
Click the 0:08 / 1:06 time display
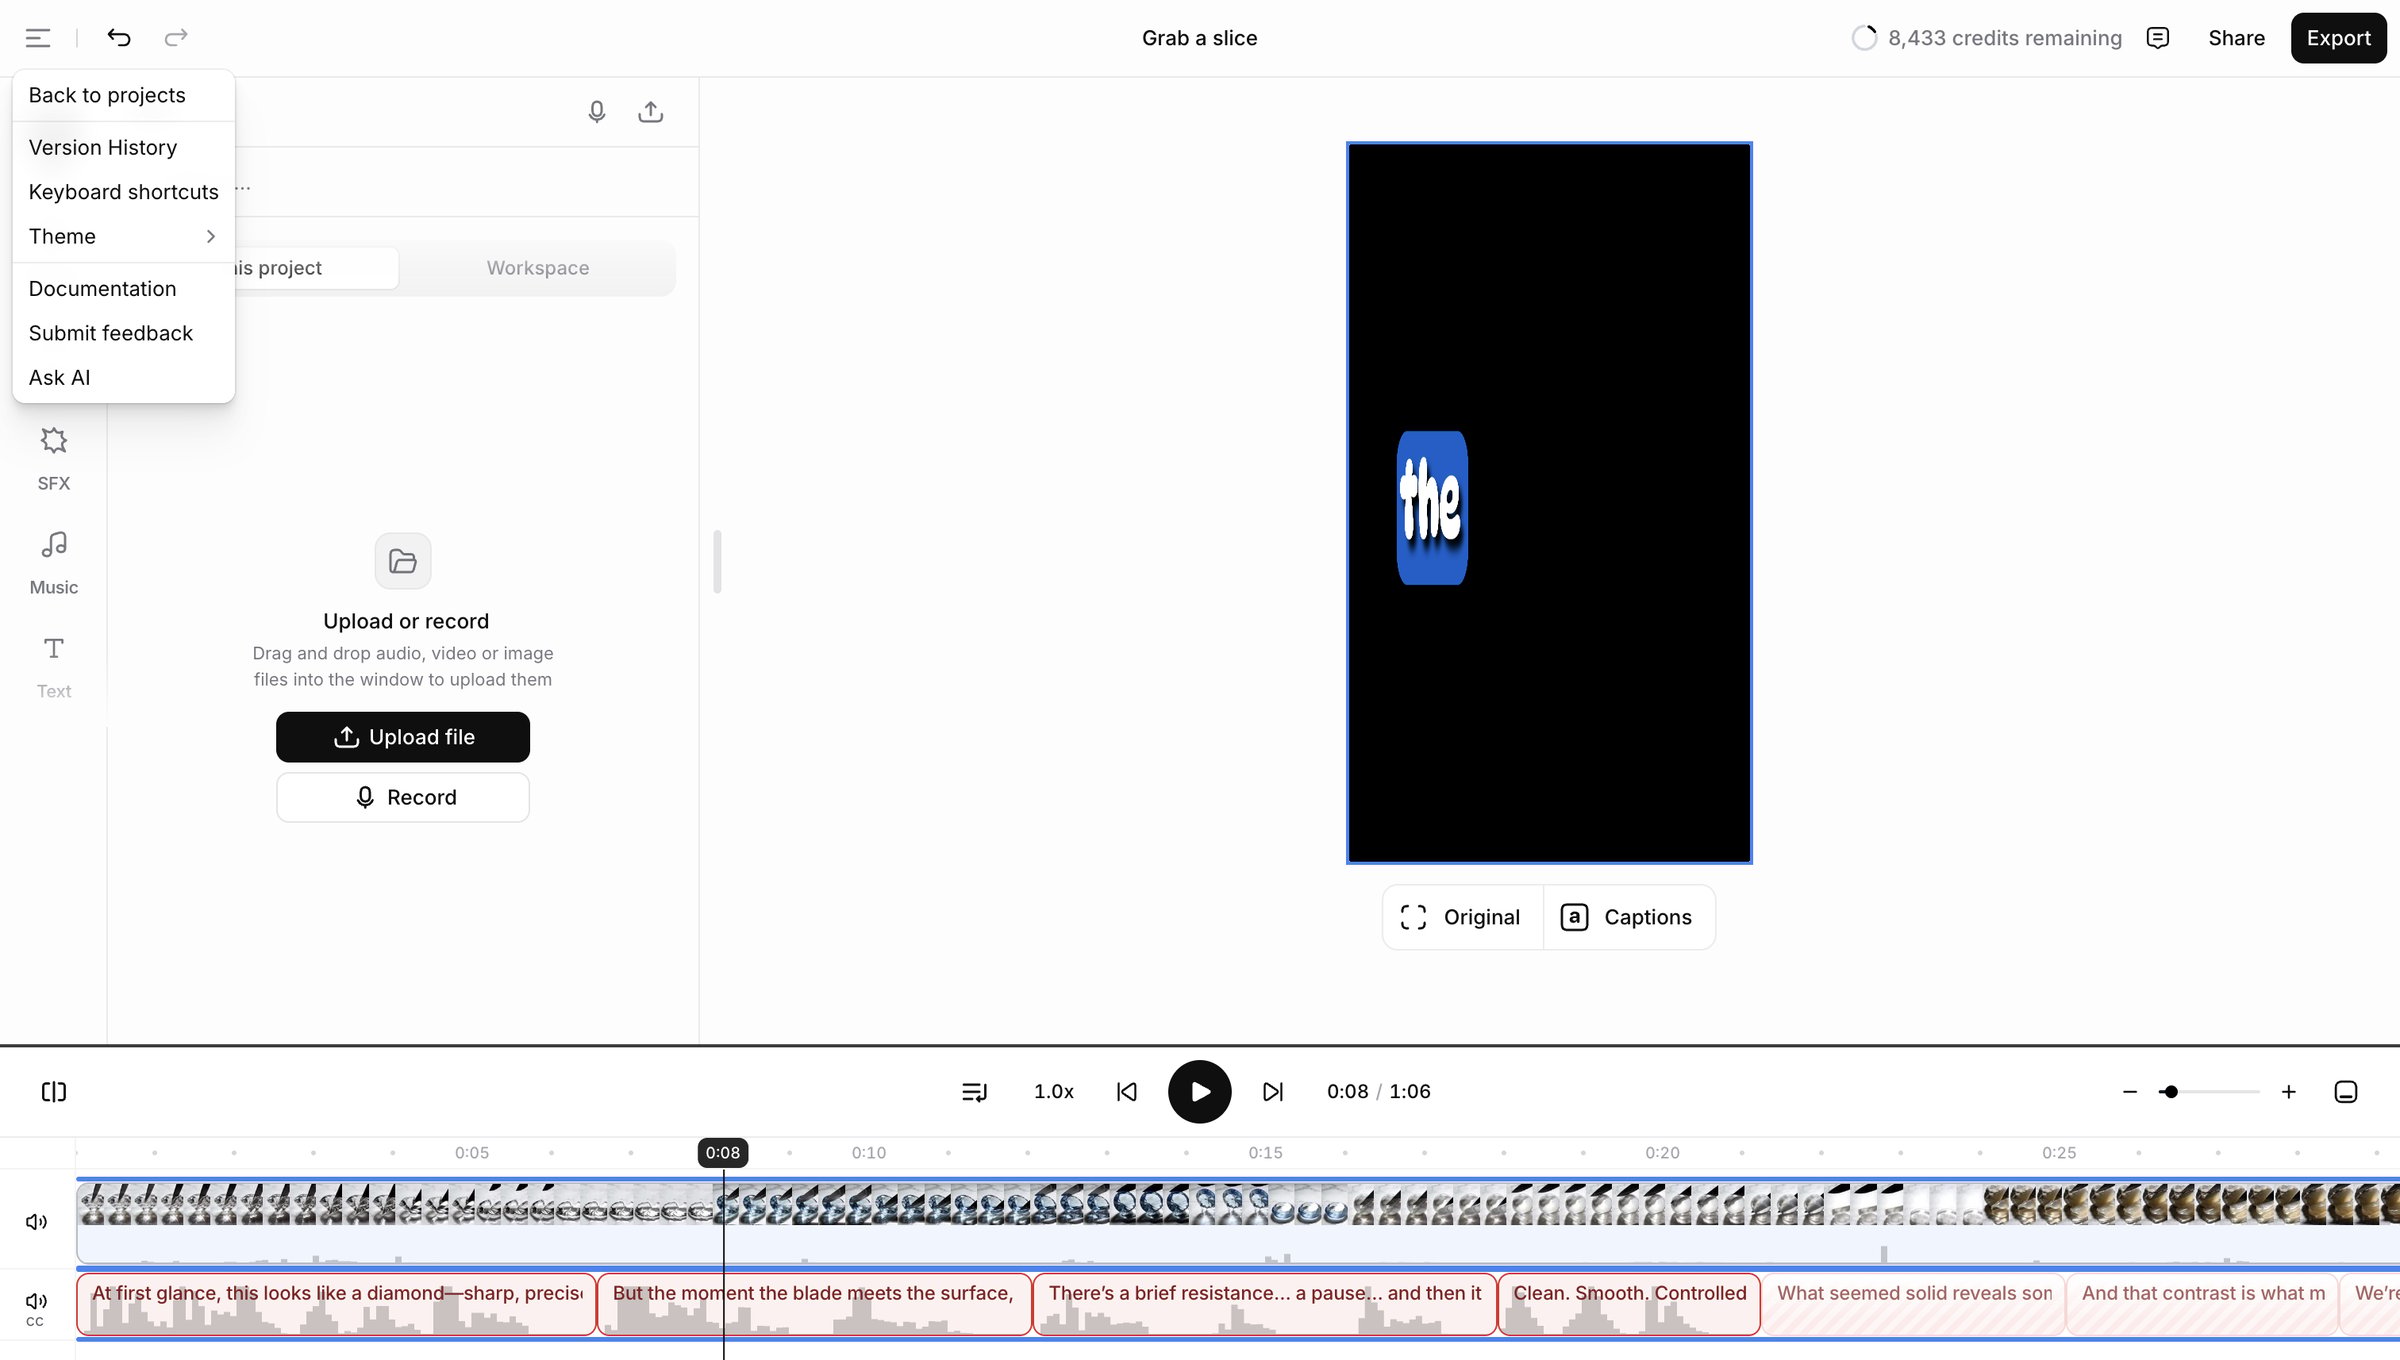tap(1378, 1091)
